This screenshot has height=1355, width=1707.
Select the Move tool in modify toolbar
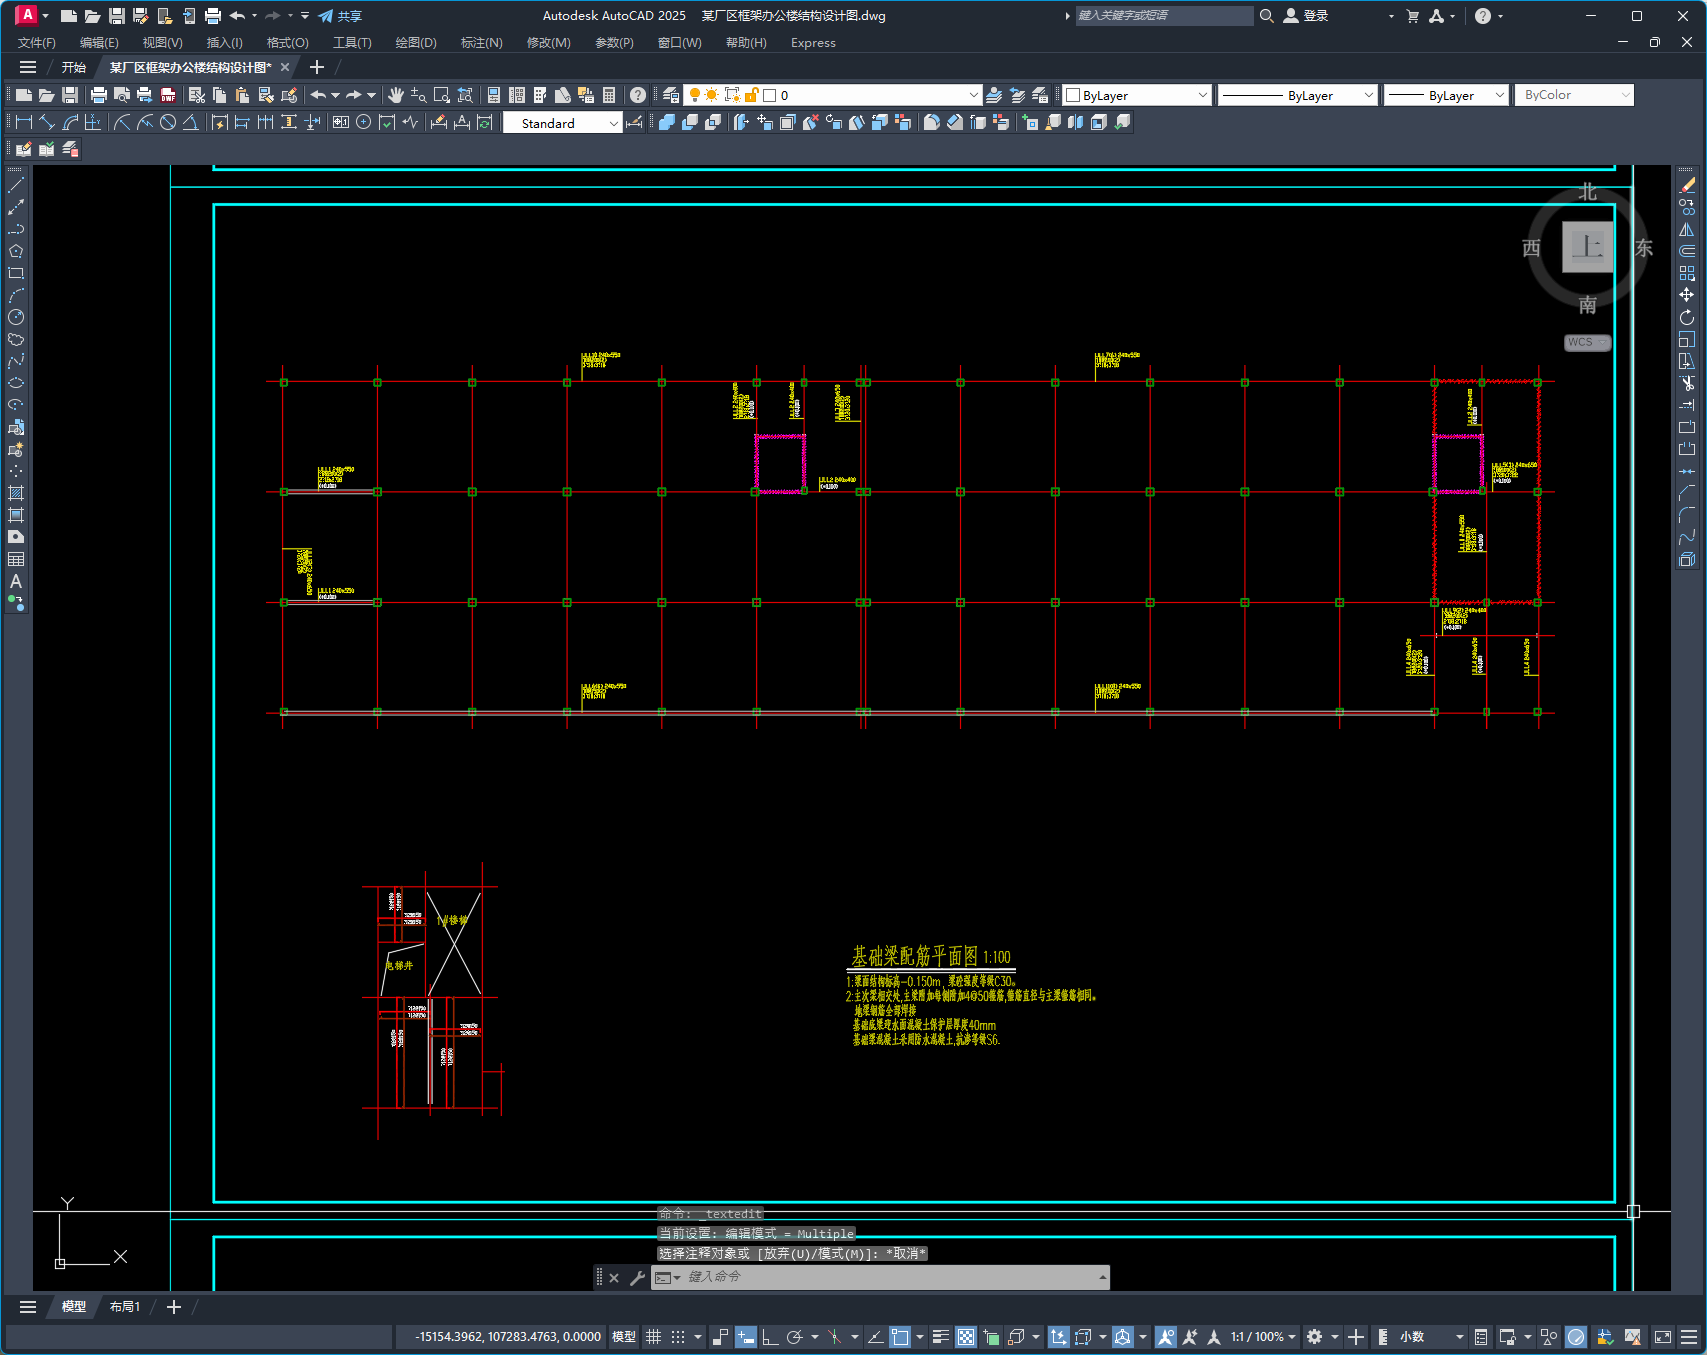tap(1687, 295)
